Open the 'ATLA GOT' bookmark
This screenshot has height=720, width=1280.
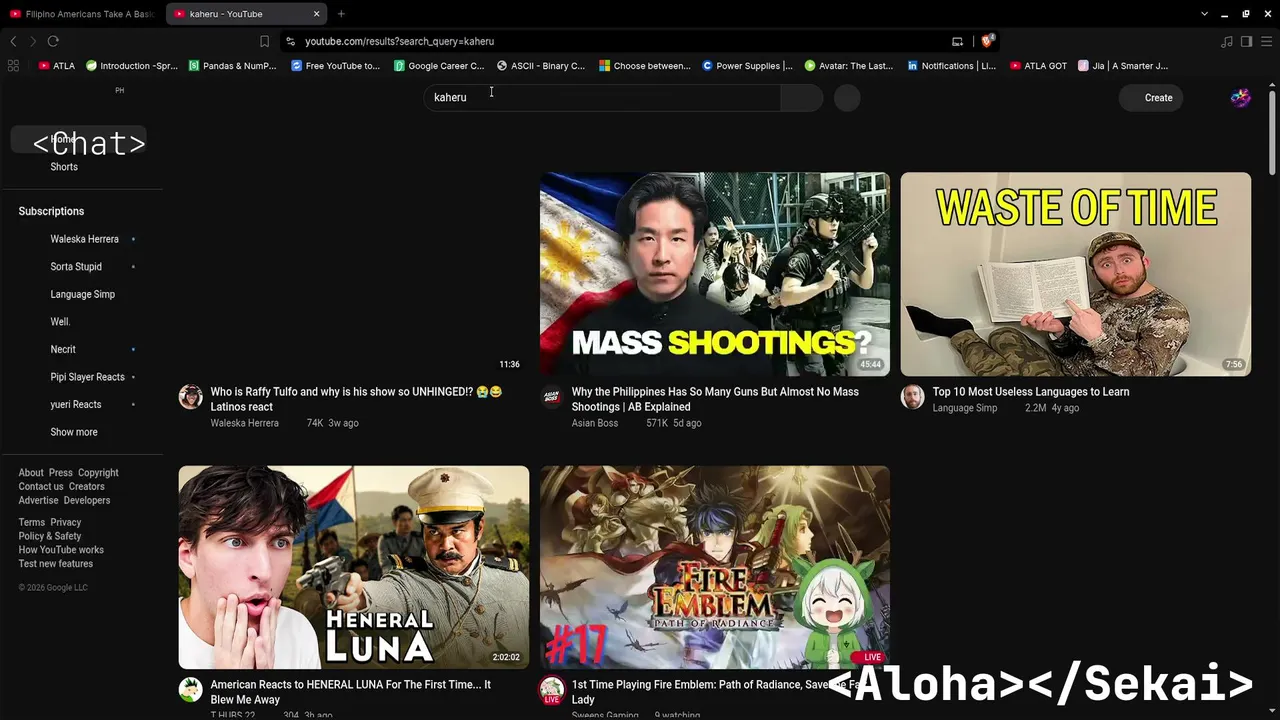1038,66
